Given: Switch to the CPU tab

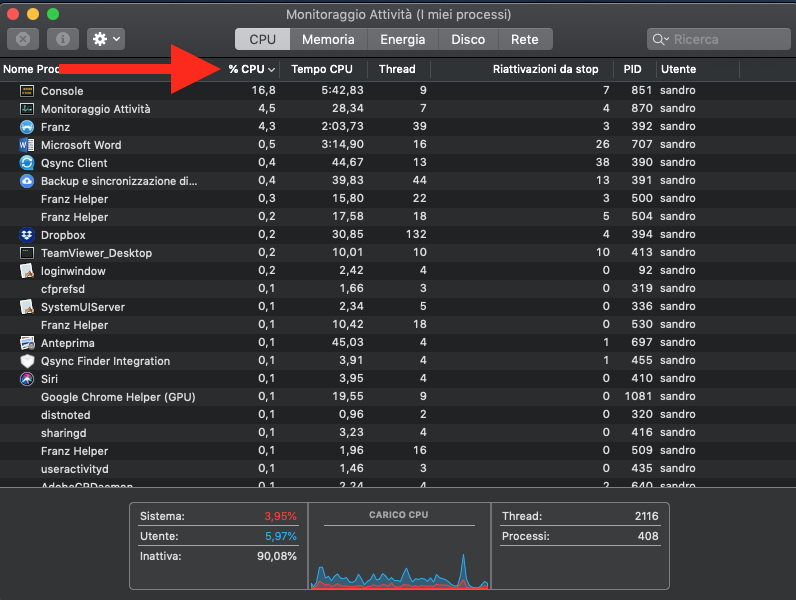Looking at the screenshot, I should (x=262, y=39).
